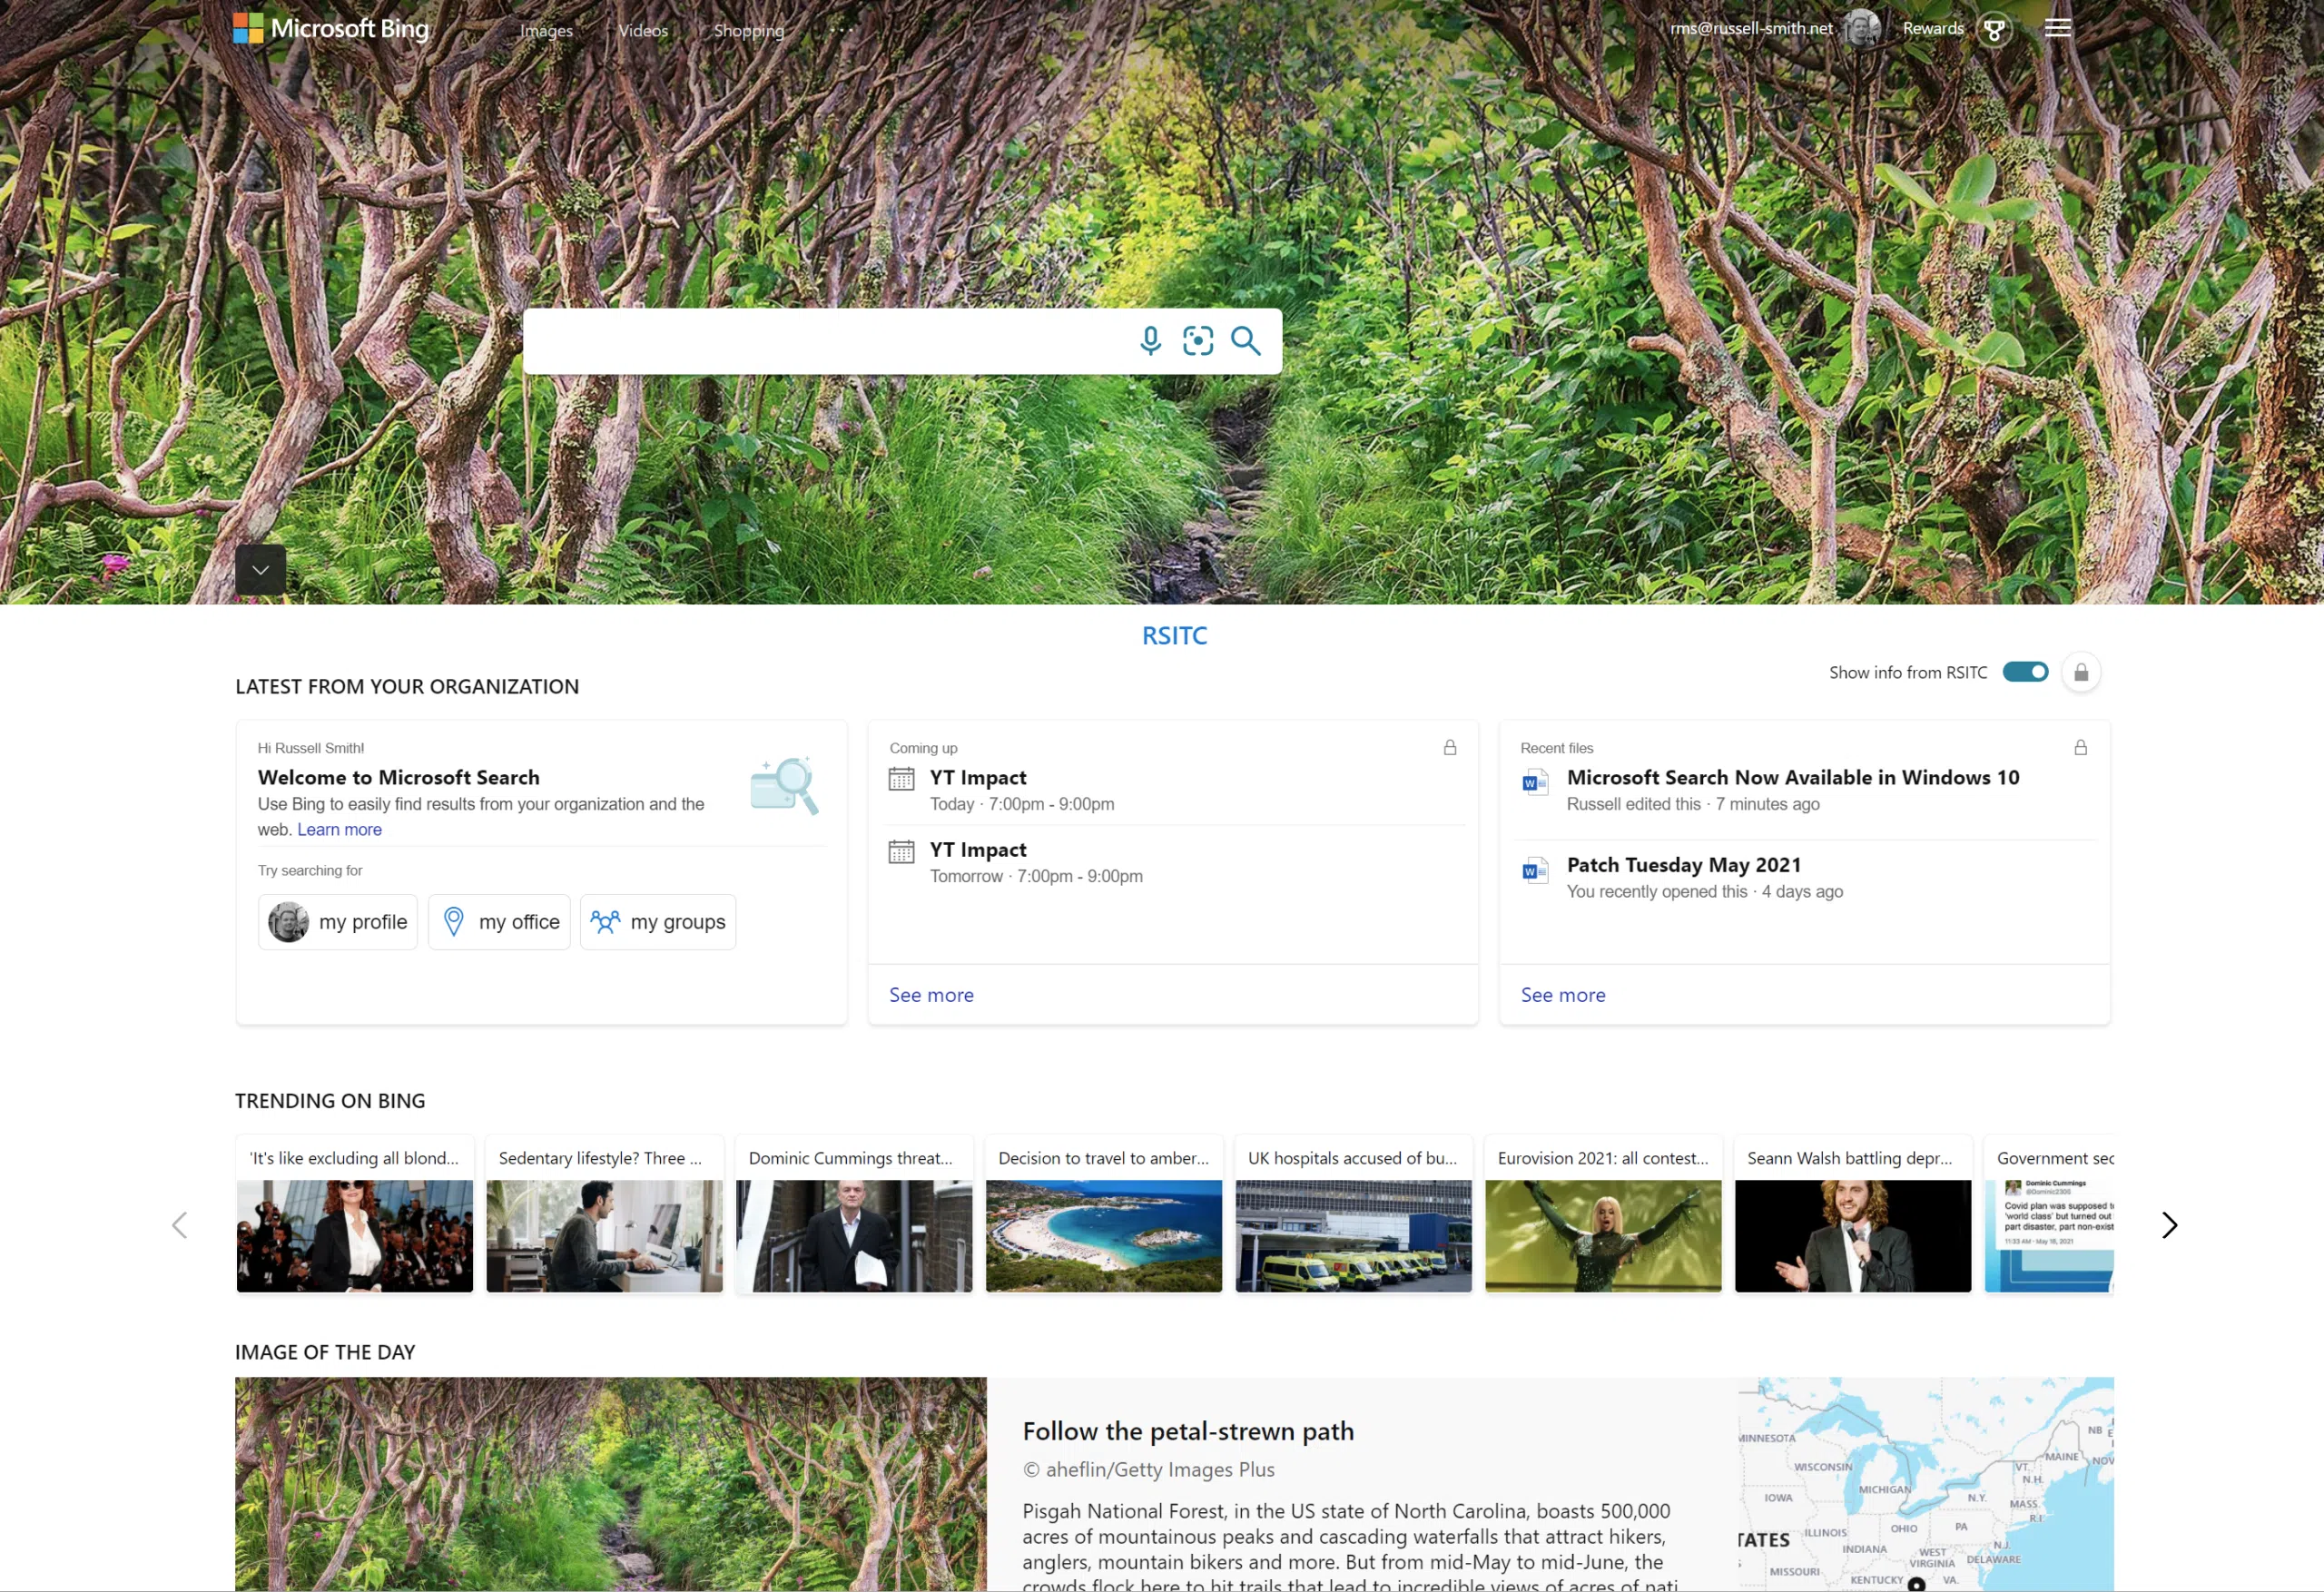Open Dominic Cummings threat trending story
This screenshot has height=1592, width=2324.
(x=854, y=1214)
